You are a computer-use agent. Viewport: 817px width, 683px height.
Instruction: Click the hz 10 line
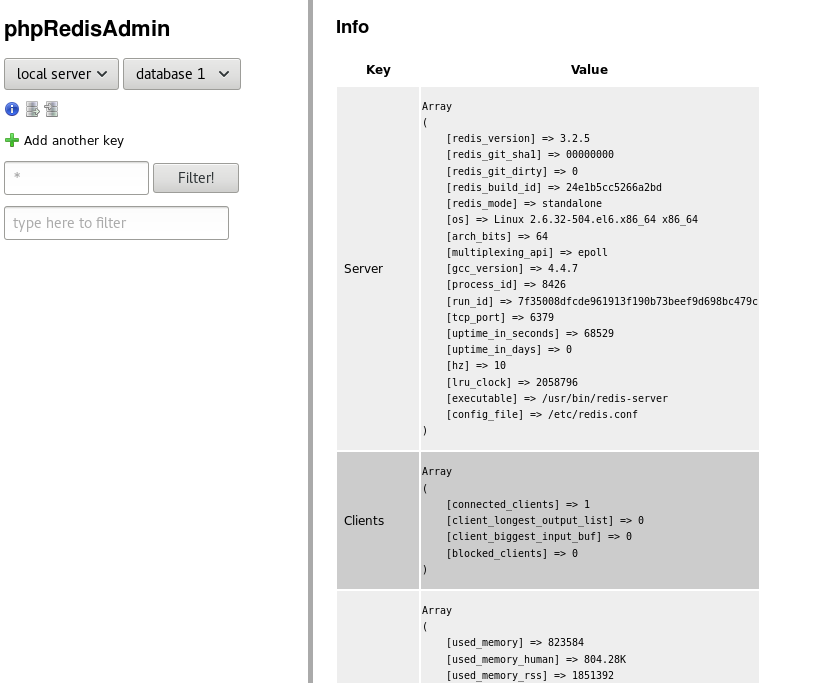(x=476, y=366)
